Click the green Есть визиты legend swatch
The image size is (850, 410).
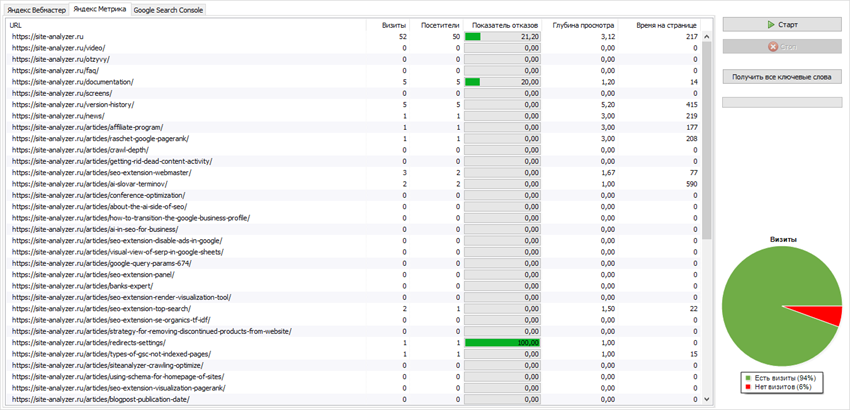click(747, 379)
